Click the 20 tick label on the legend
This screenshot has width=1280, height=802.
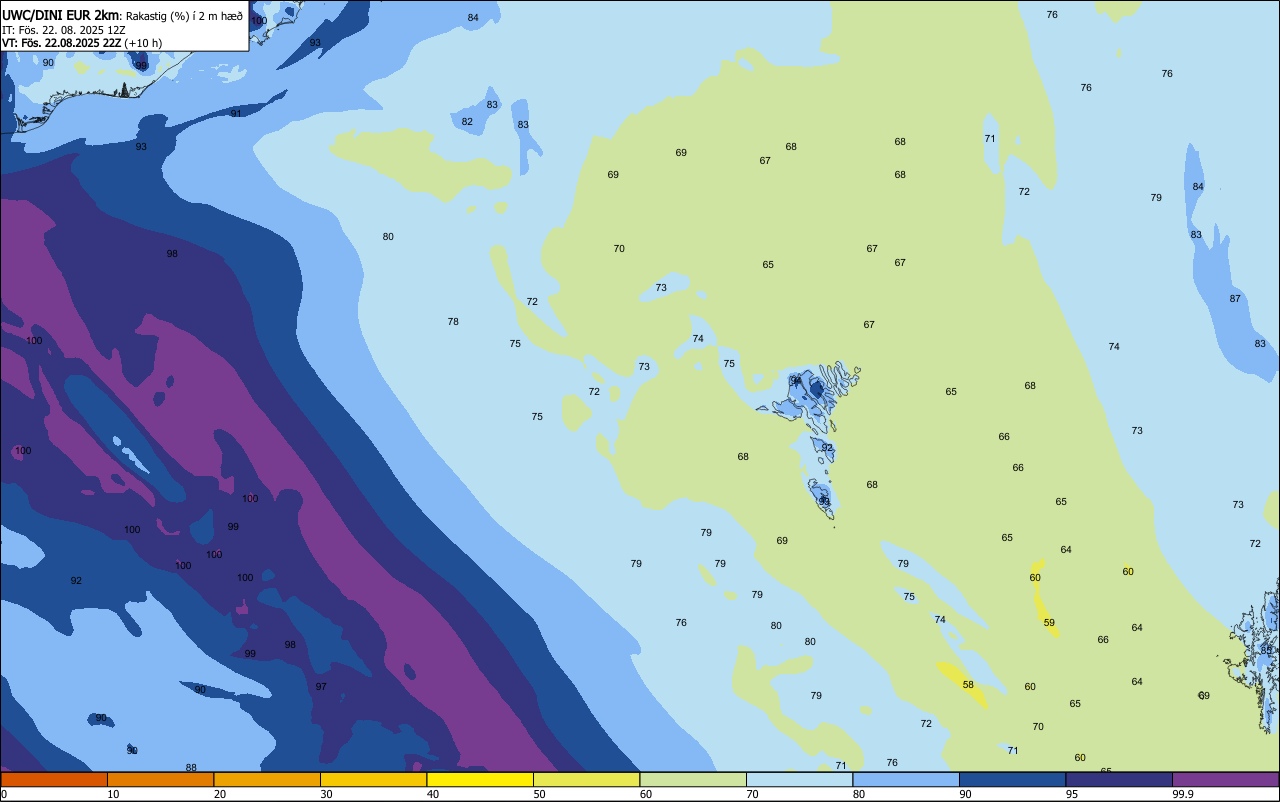pyautogui.click(x=220, y=794)
